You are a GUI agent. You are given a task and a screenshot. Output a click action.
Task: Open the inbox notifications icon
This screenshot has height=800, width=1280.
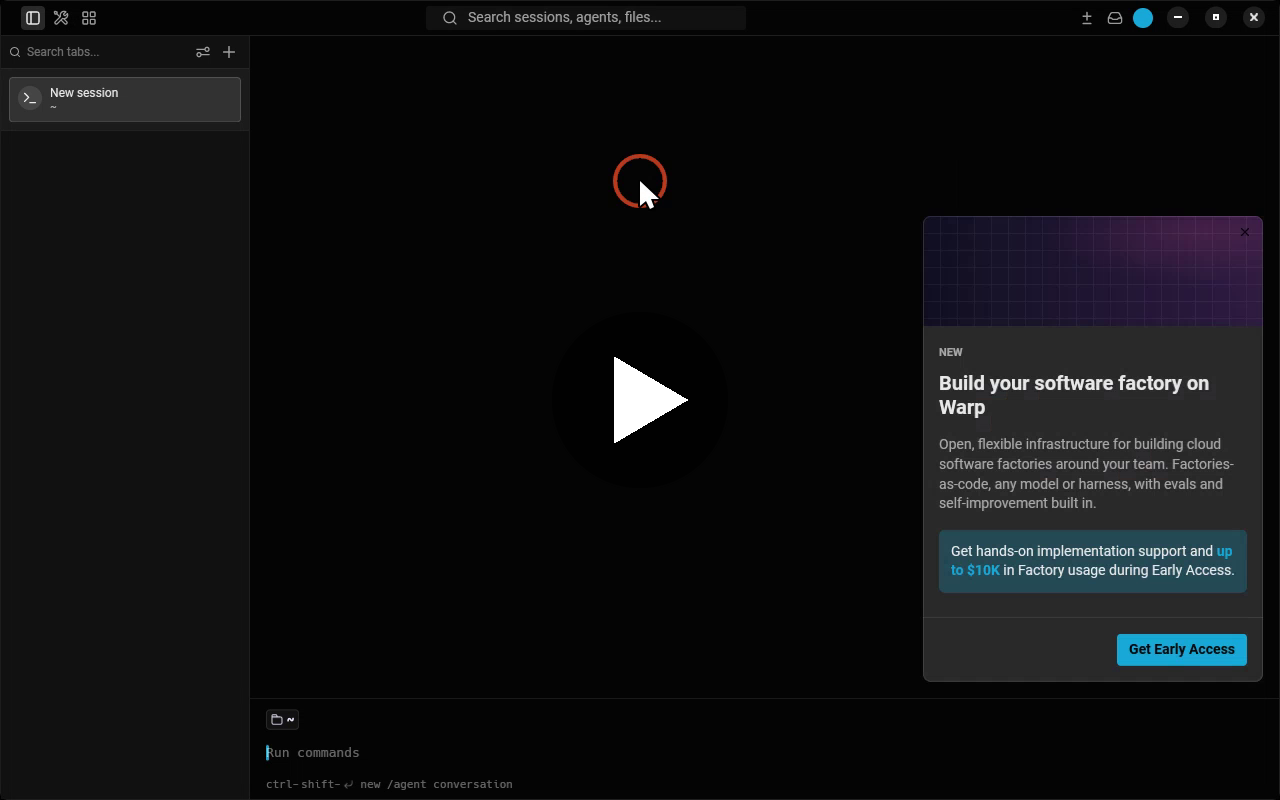(x=1115, y=18)
